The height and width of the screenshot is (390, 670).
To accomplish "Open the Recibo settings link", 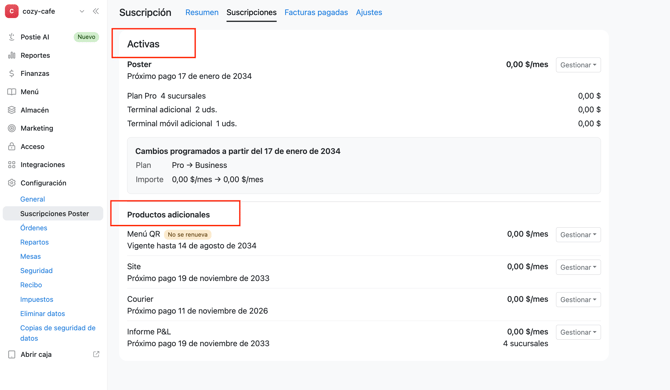I will point(31,285).
